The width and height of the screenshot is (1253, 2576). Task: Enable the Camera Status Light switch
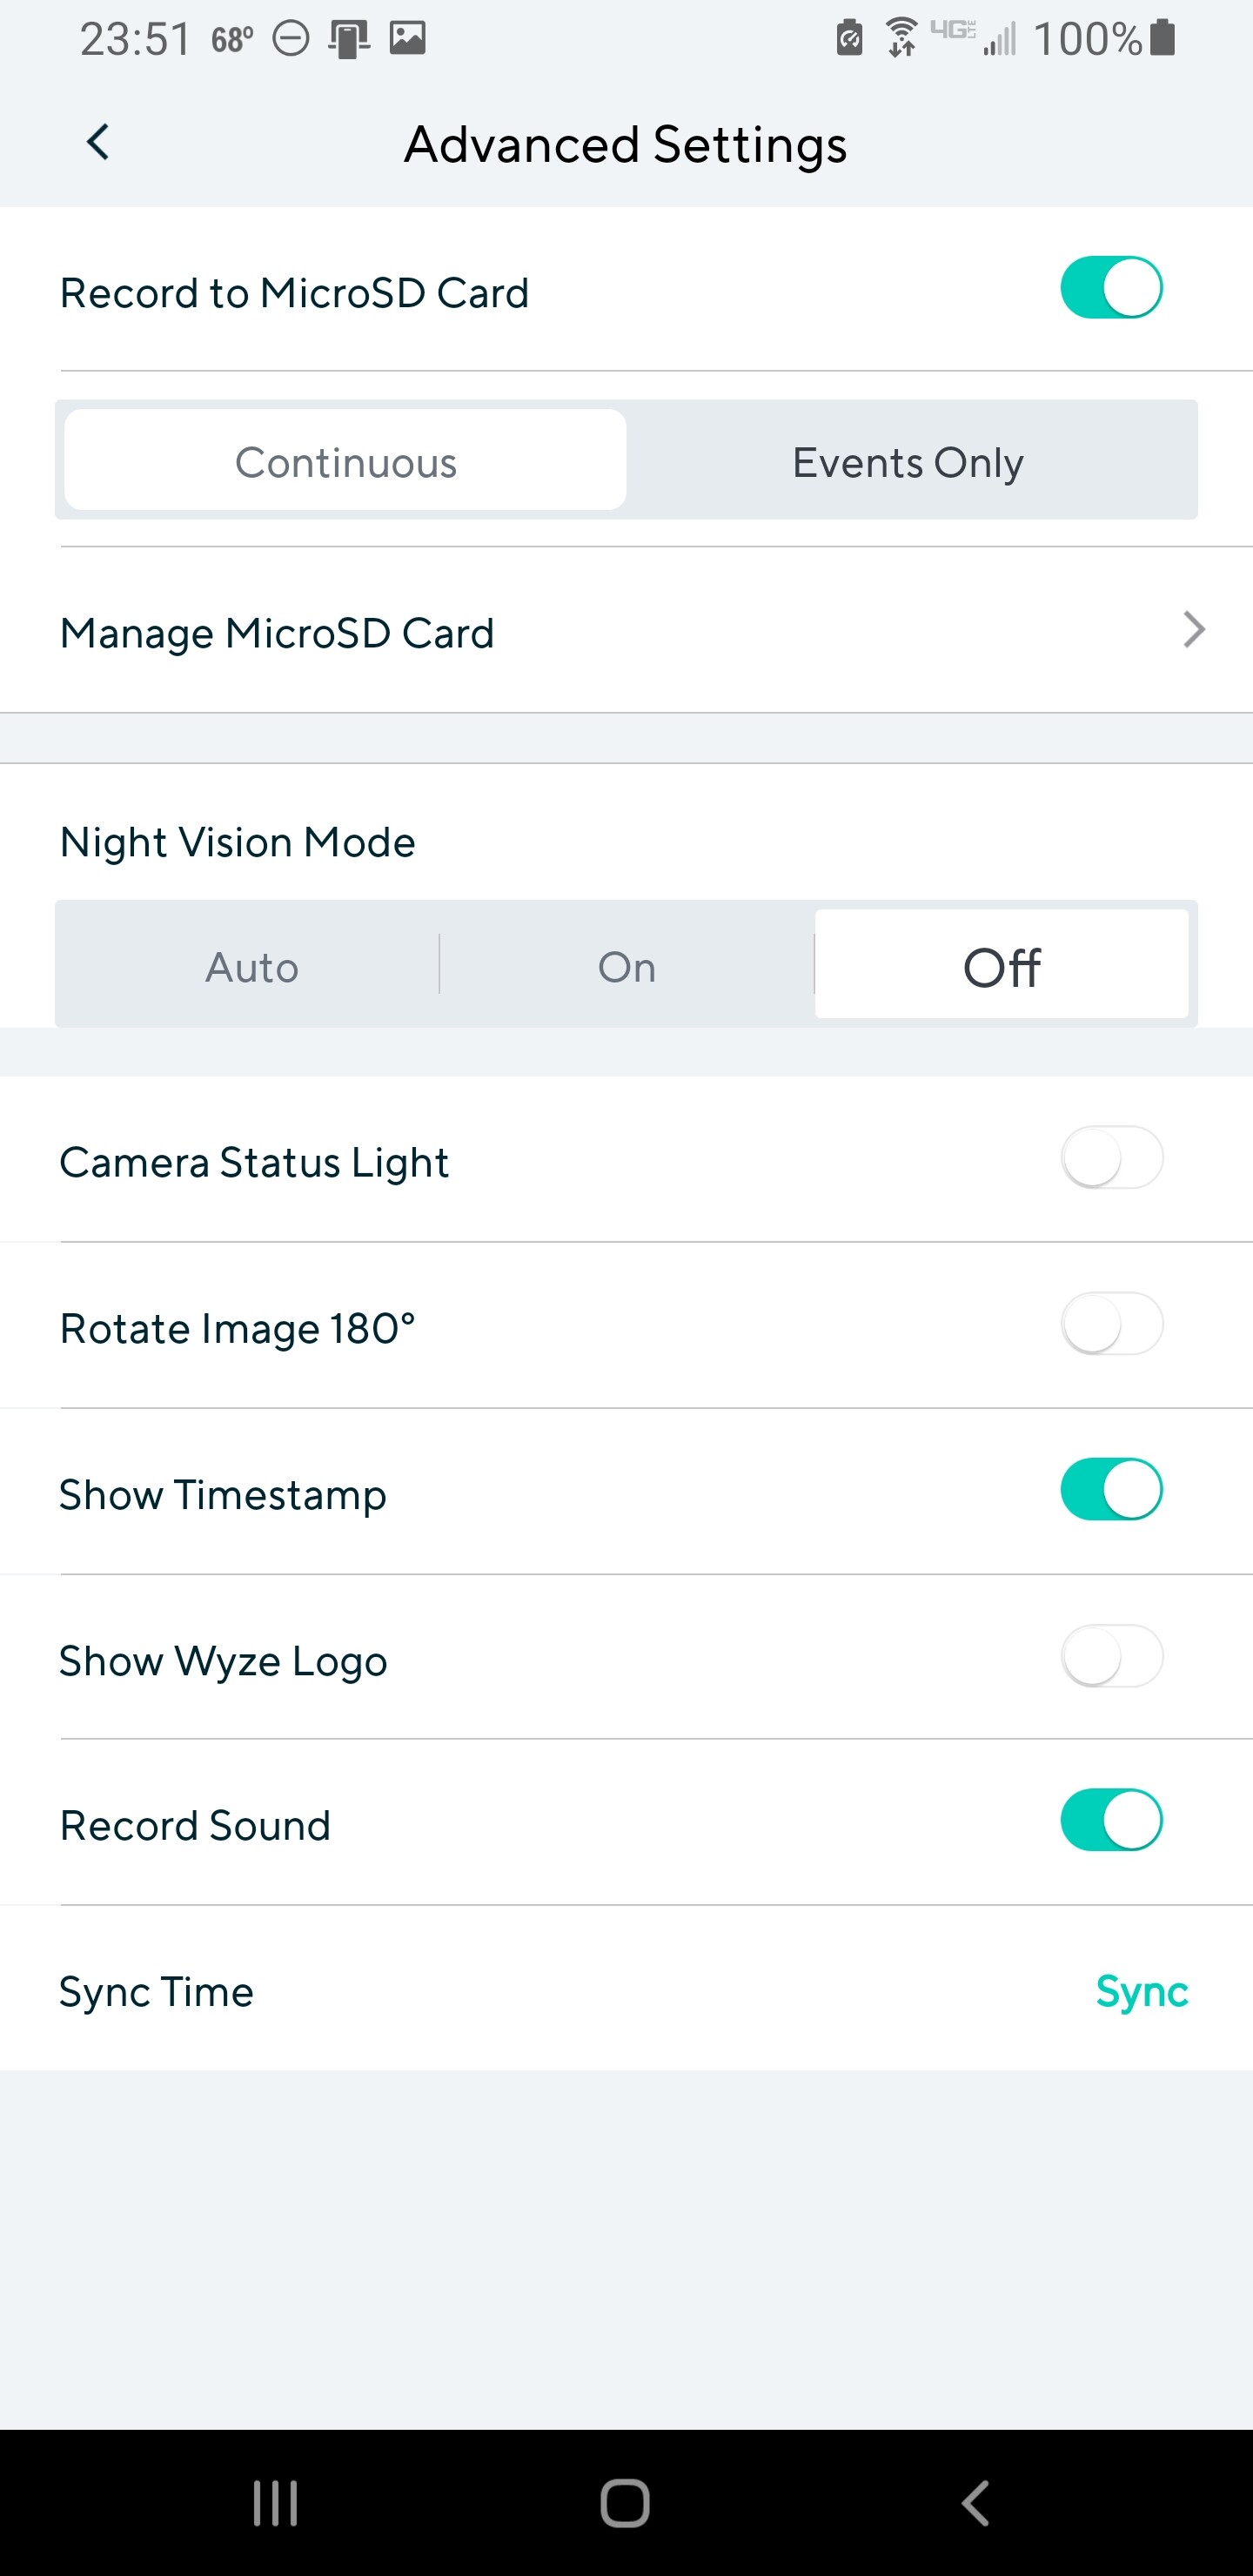(1111, 1158)
